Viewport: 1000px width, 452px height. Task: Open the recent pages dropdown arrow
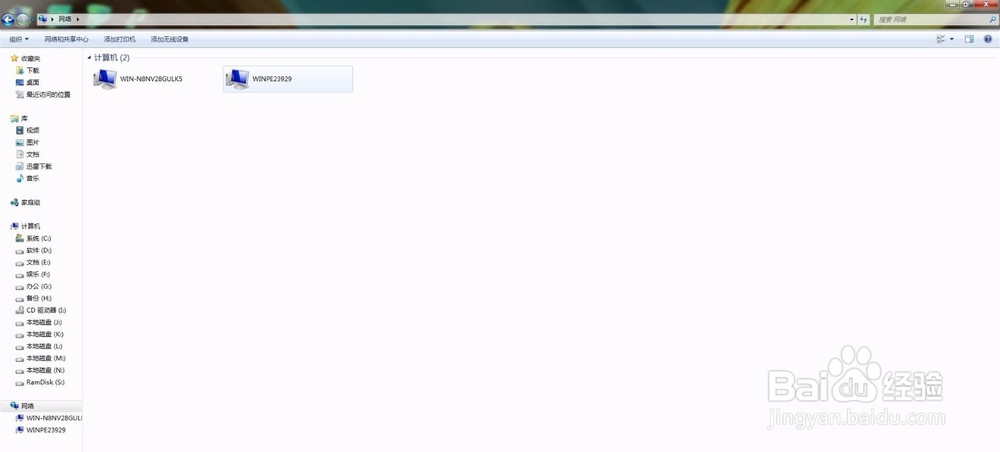click(33, 20)
